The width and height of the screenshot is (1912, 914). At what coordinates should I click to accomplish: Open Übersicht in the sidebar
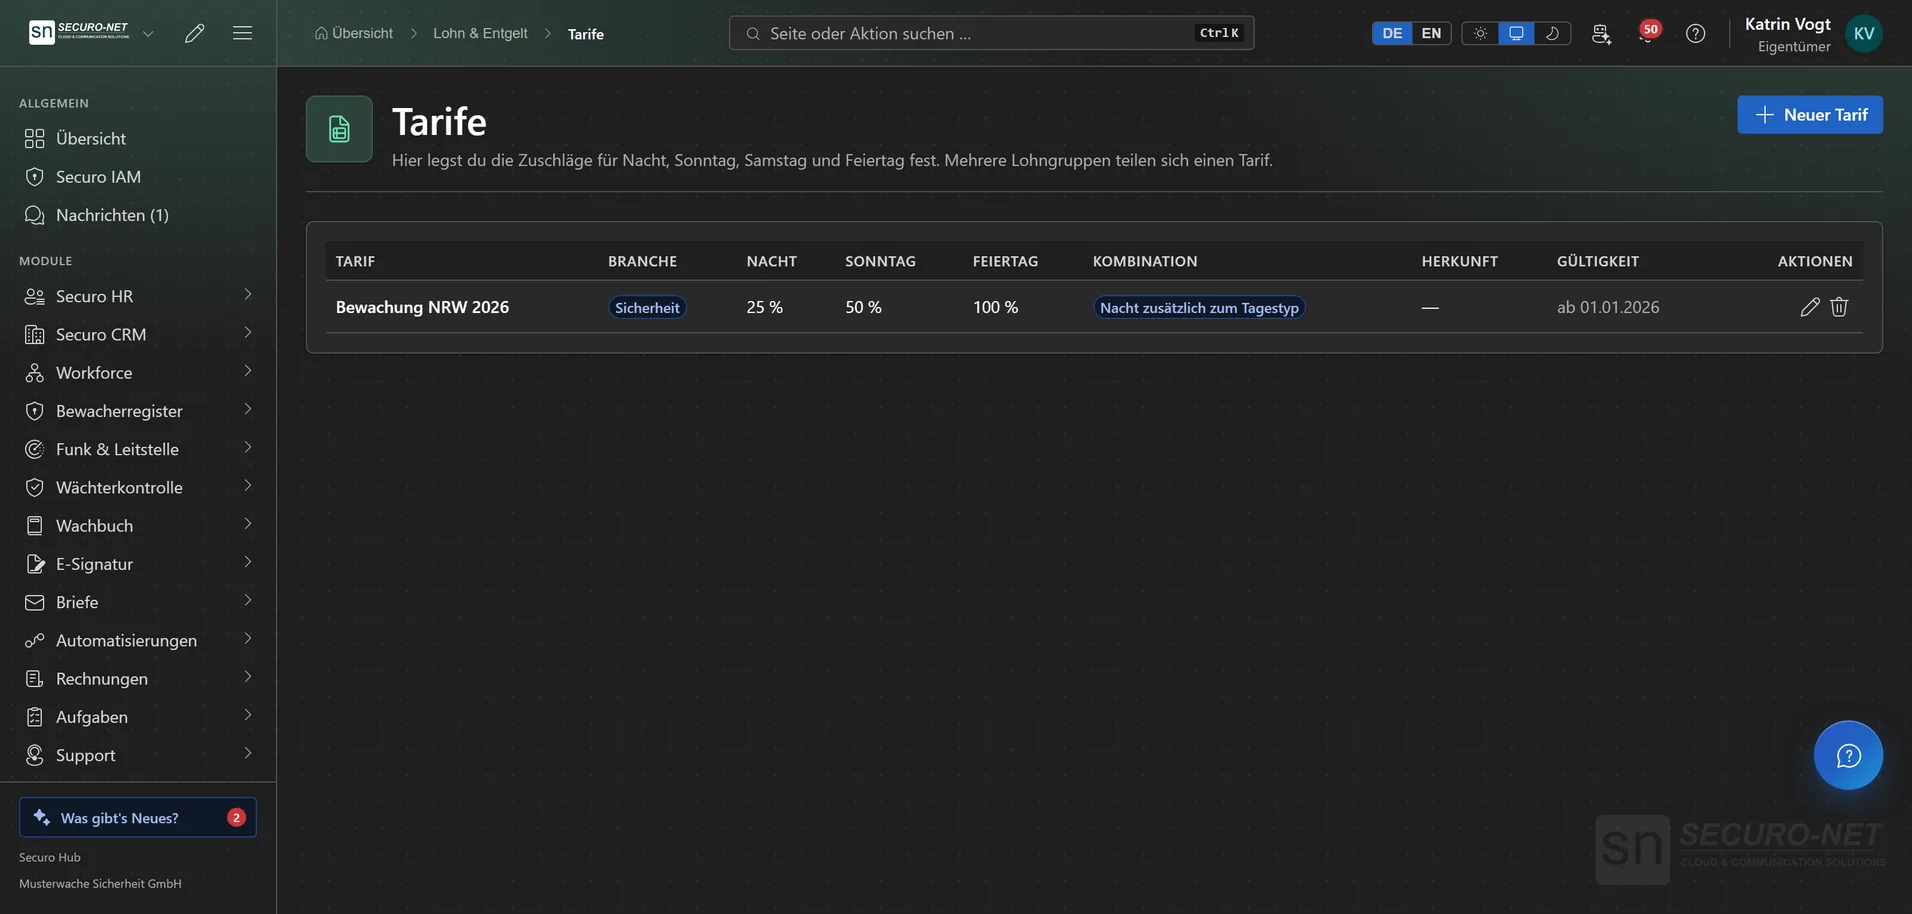coord(138,138)
